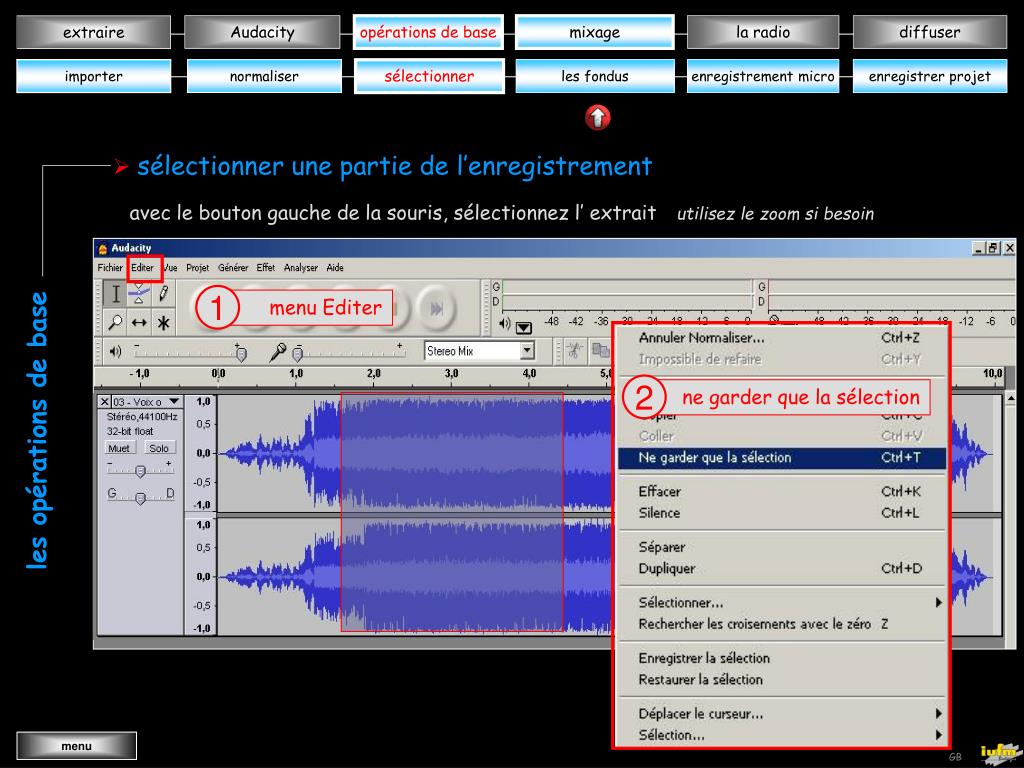The image size is (1024, 768).
Task: Click the output volume speaker icon
Action: 116,351
